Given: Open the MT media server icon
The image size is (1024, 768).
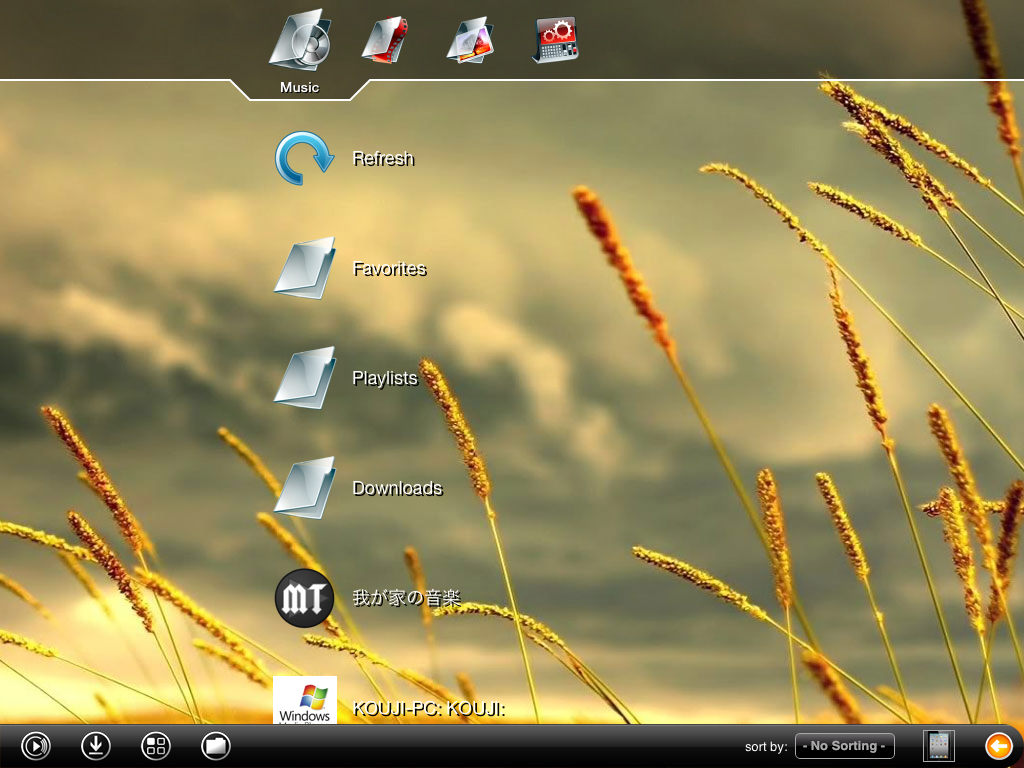Looking at the screenshot, I should tap(304, 598).
